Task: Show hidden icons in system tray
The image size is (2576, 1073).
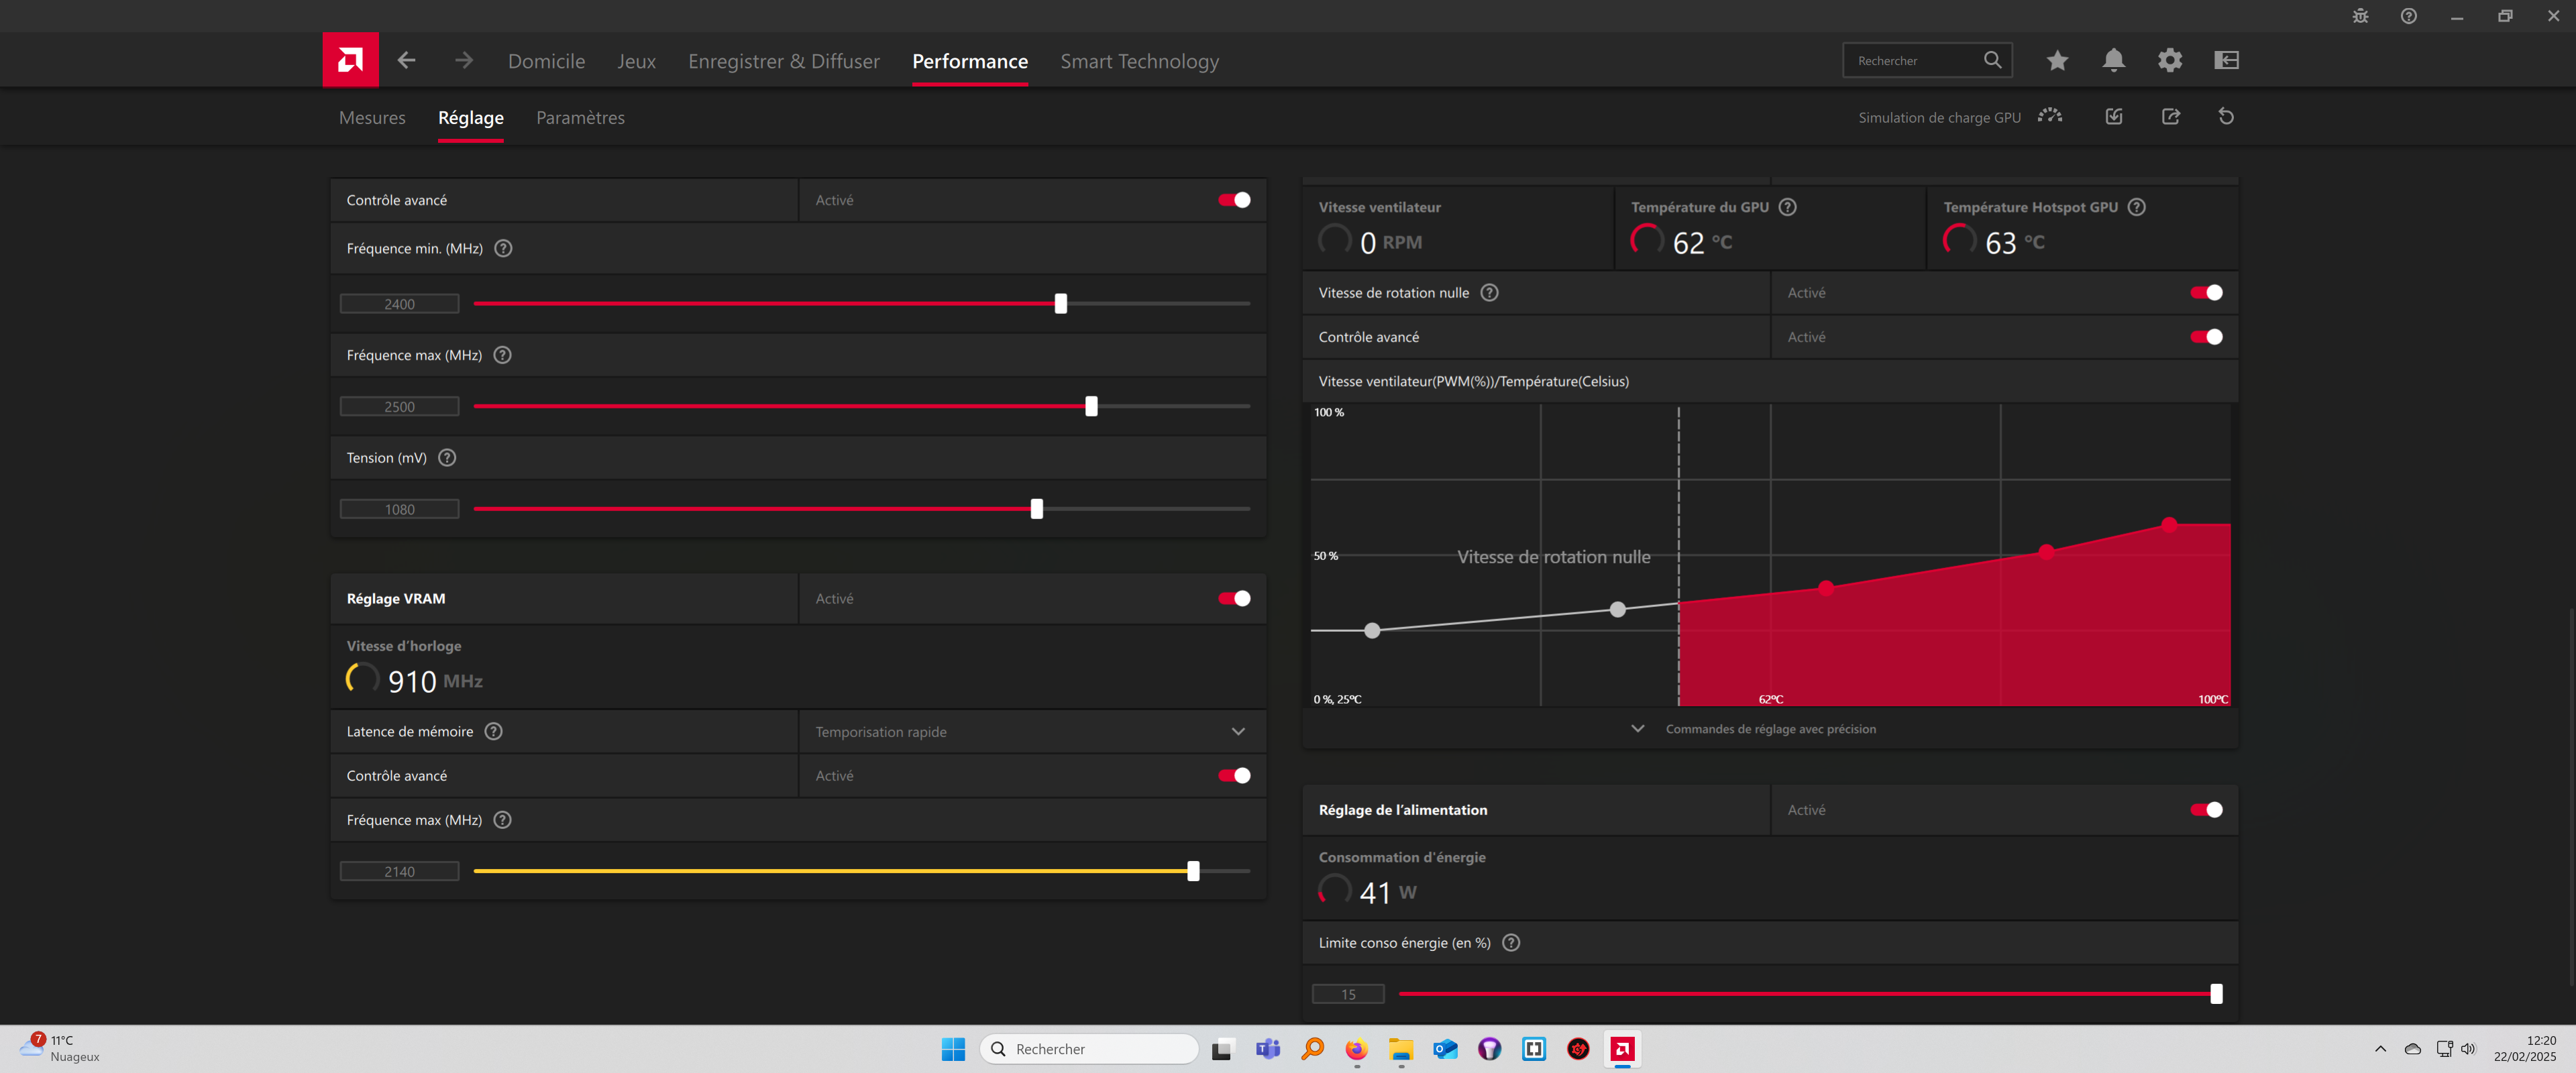Action: point(2380,1049)
